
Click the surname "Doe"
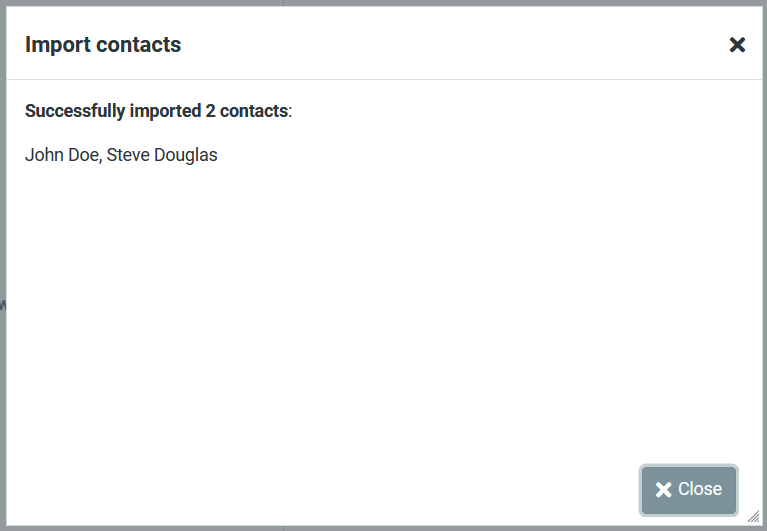pos(83,155)
